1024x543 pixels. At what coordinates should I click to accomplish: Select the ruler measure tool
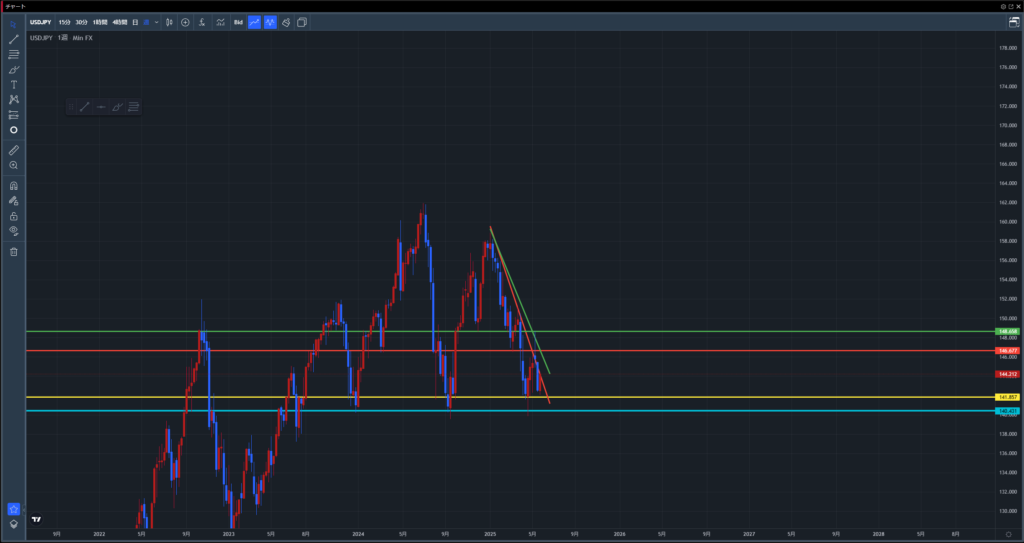[x=13, y=150]
